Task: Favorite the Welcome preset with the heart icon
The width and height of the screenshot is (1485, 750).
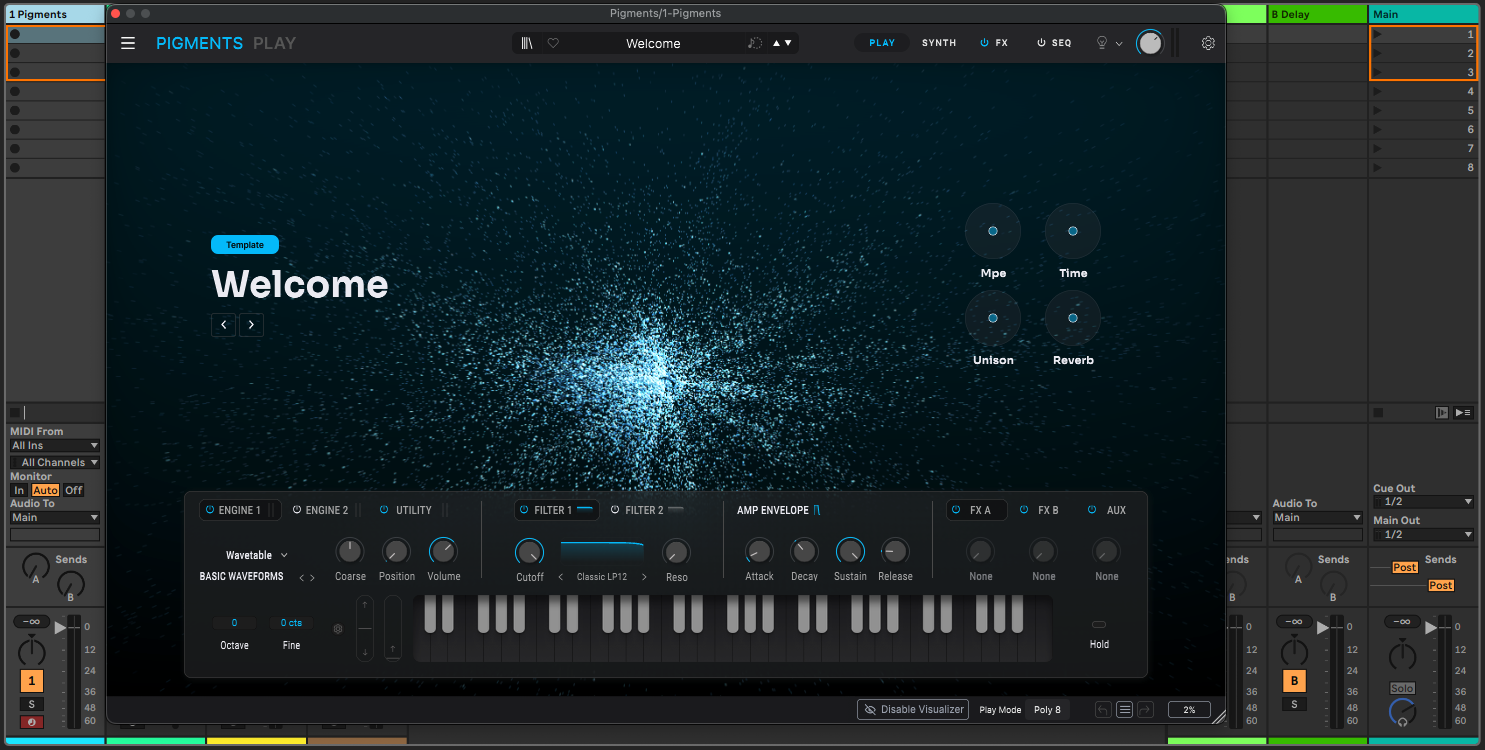Action: (553, 43)
